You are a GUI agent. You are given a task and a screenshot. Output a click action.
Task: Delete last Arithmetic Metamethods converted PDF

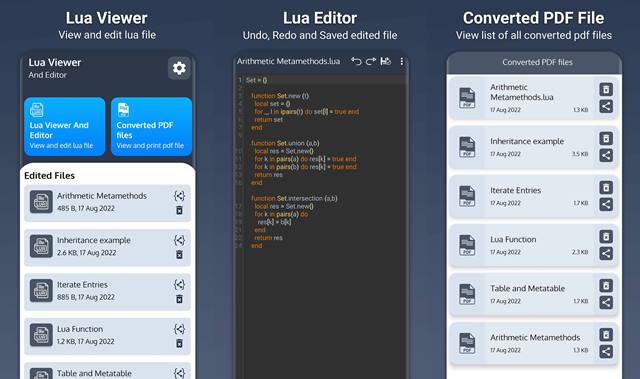point(606,335)
